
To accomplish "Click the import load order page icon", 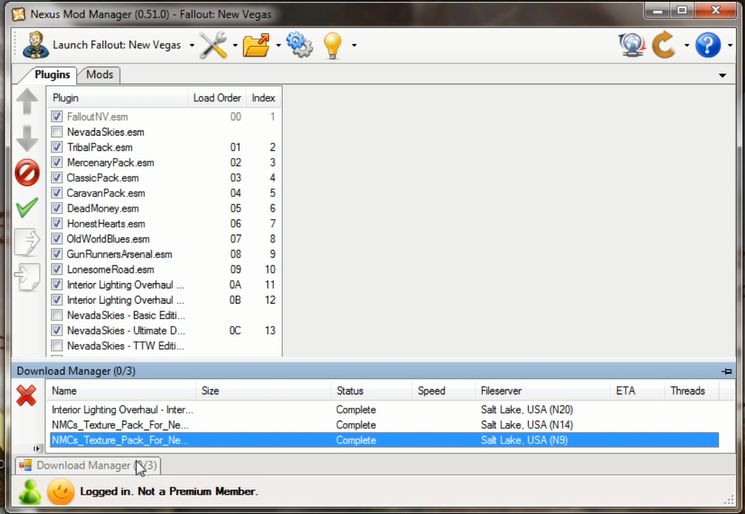I will pos(27,277).
